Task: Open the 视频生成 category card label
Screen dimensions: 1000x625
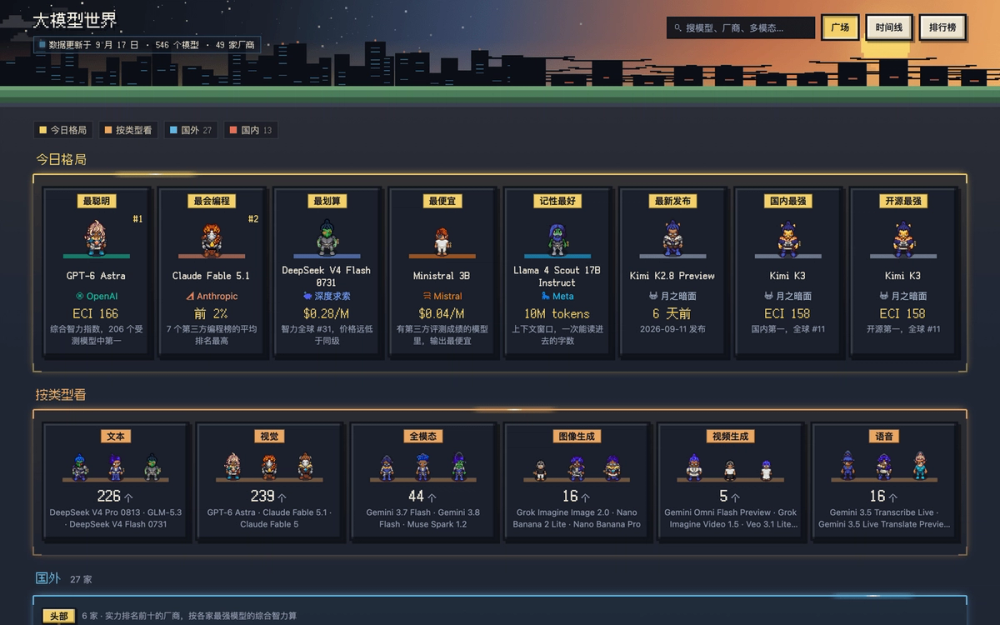Action: pyautogui.click(x=730, y=436)
